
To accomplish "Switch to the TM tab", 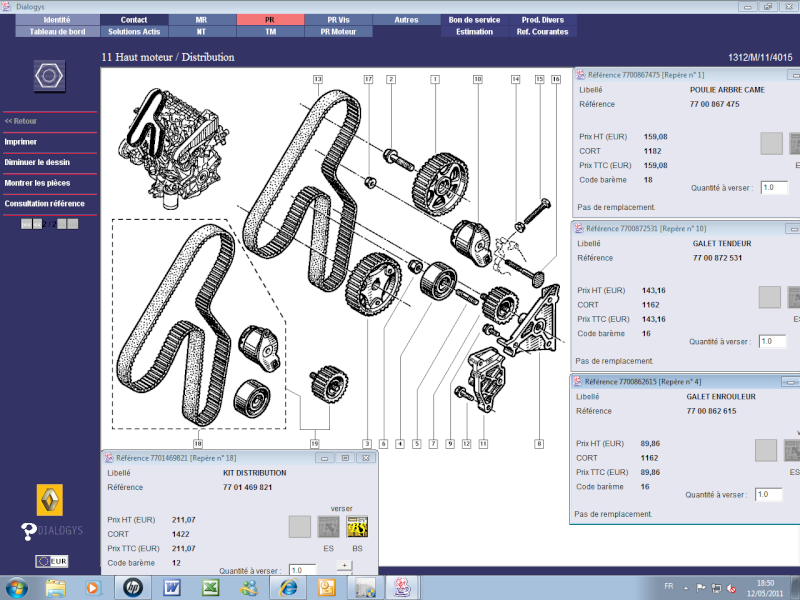I will [270, 32].
